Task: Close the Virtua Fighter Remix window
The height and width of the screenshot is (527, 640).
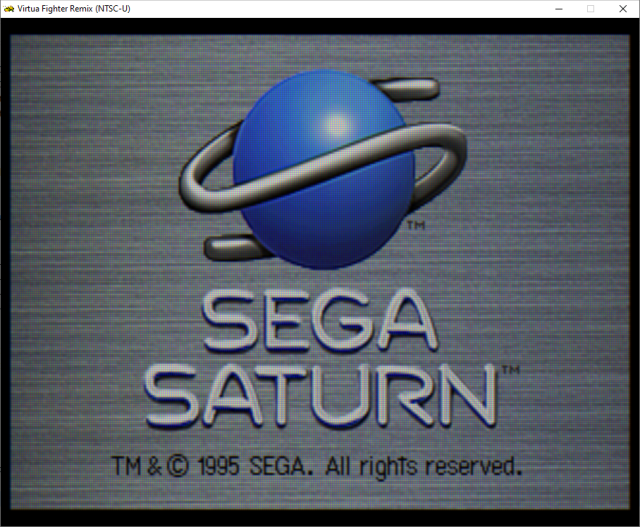Action: pyautogui.click(x=623, y=9)
